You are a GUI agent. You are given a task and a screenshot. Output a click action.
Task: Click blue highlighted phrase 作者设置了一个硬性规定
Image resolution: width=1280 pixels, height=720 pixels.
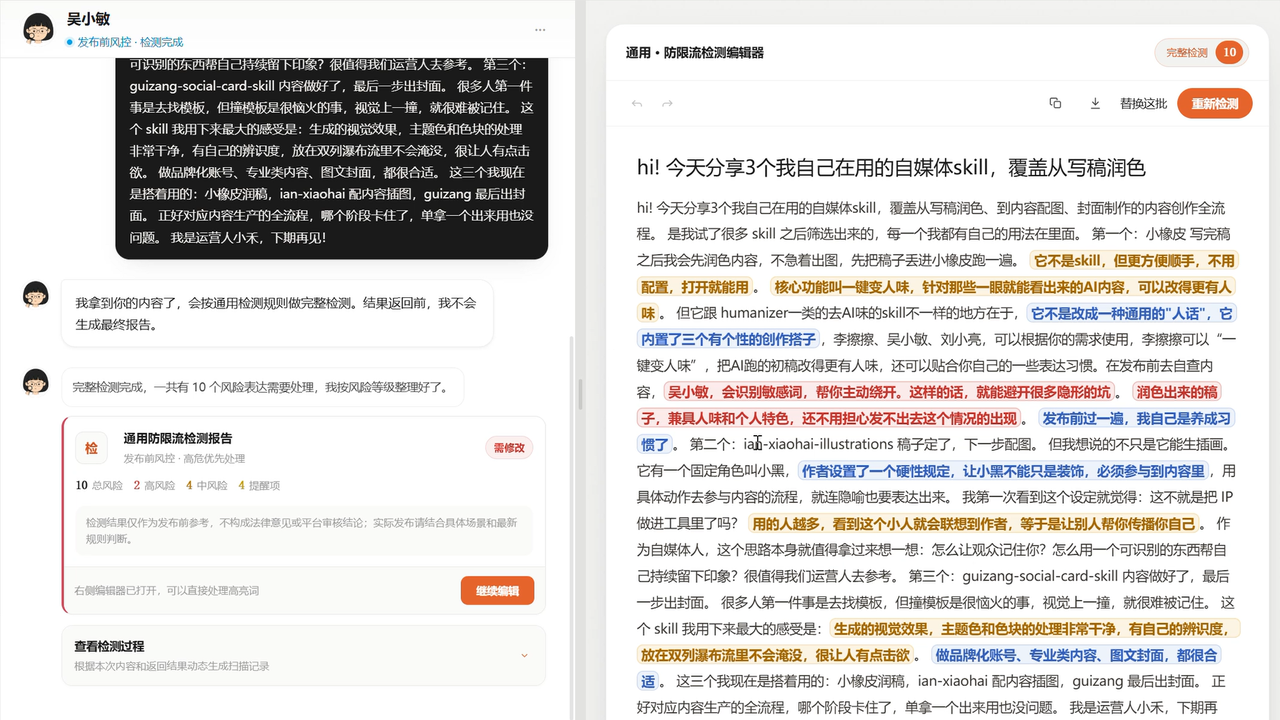click(x=877, y=470)
